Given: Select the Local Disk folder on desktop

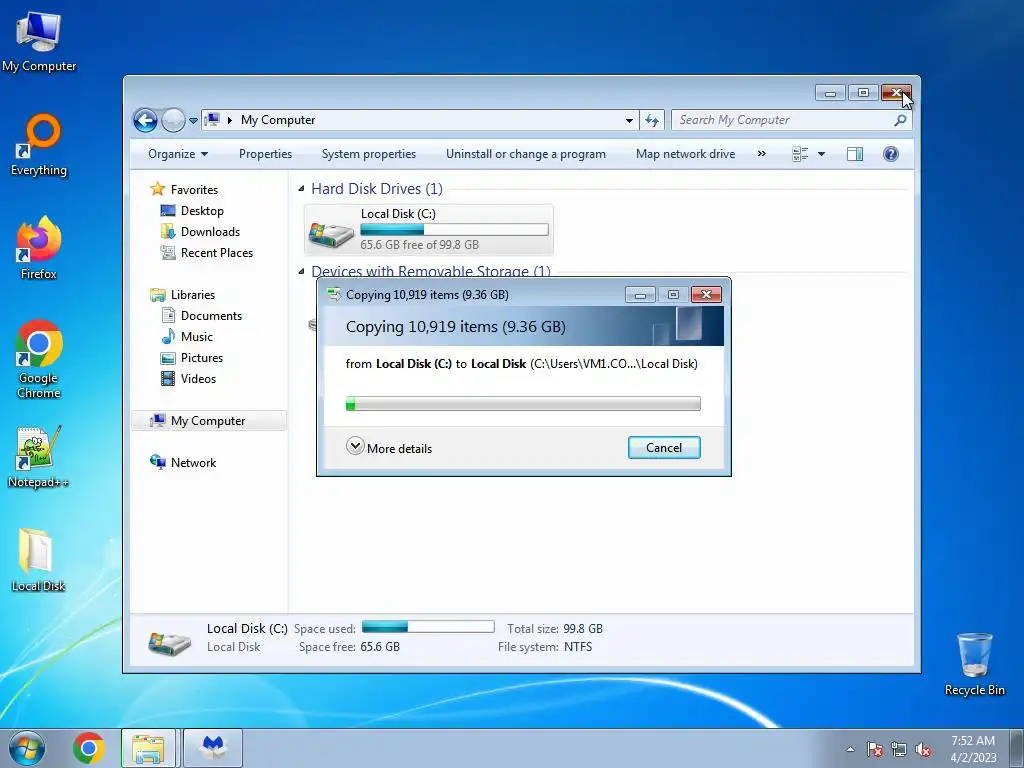Looking at the screenshot, I should 39,560.
